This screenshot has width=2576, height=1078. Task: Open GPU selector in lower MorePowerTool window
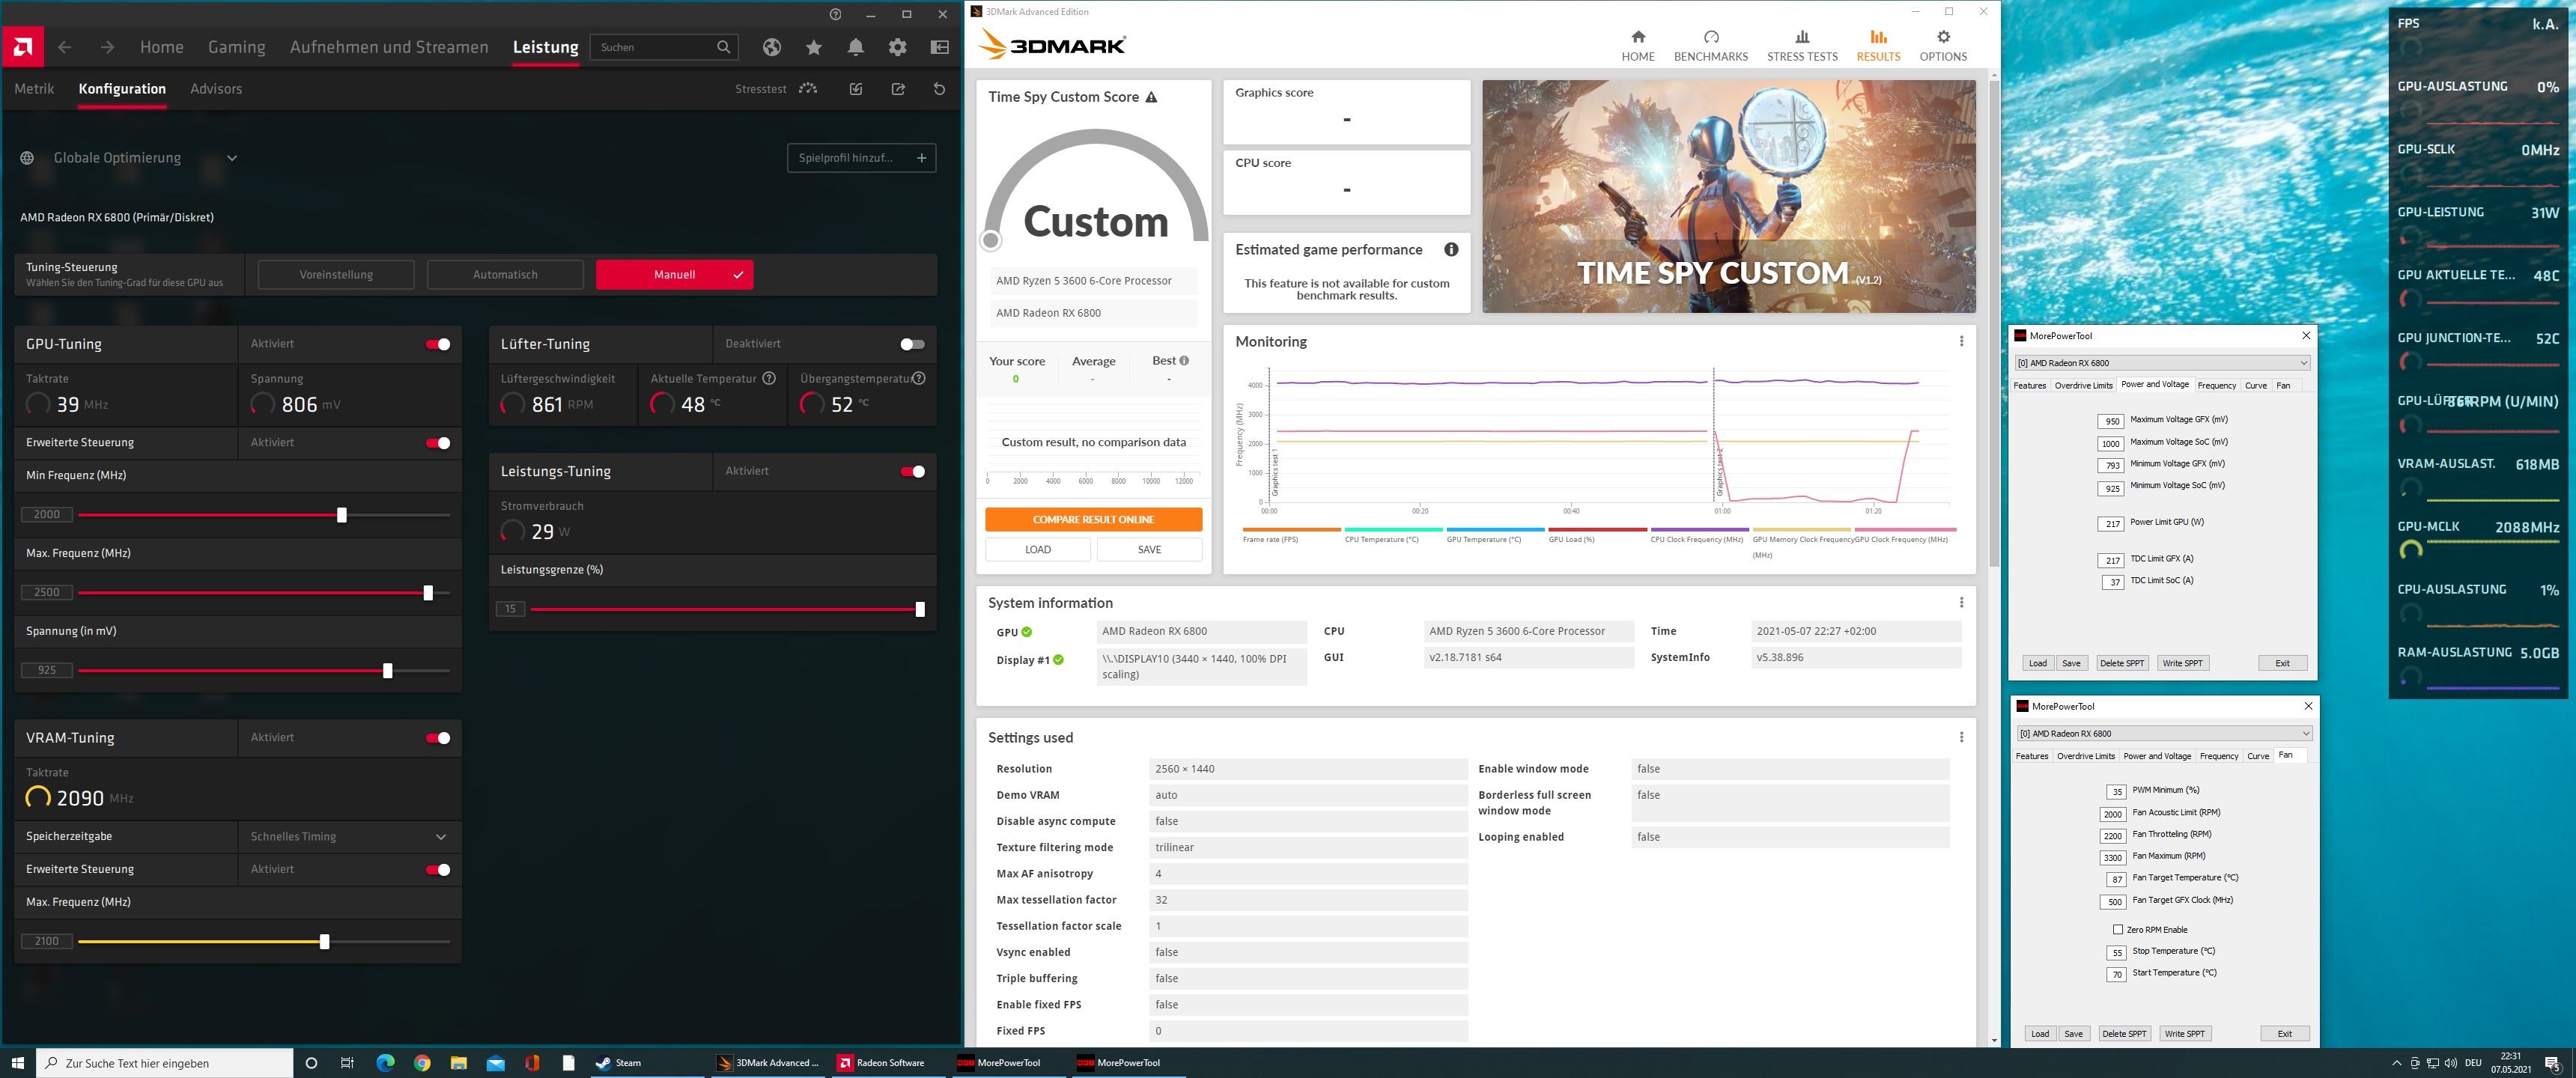point(2164,733)
